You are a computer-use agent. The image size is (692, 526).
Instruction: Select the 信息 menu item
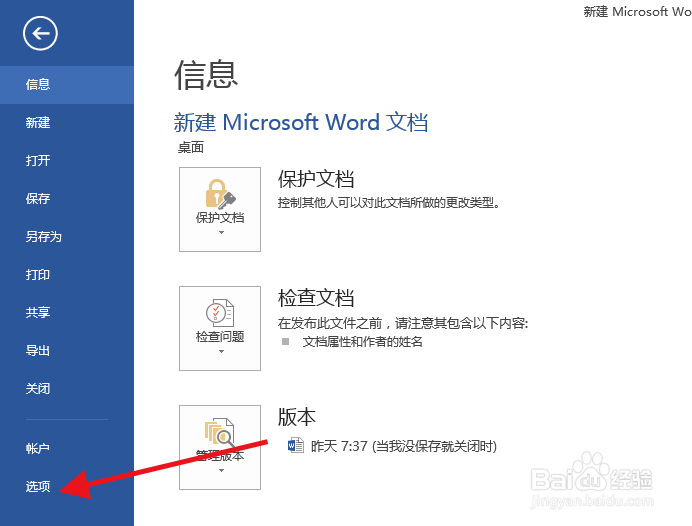pos(67,85)
